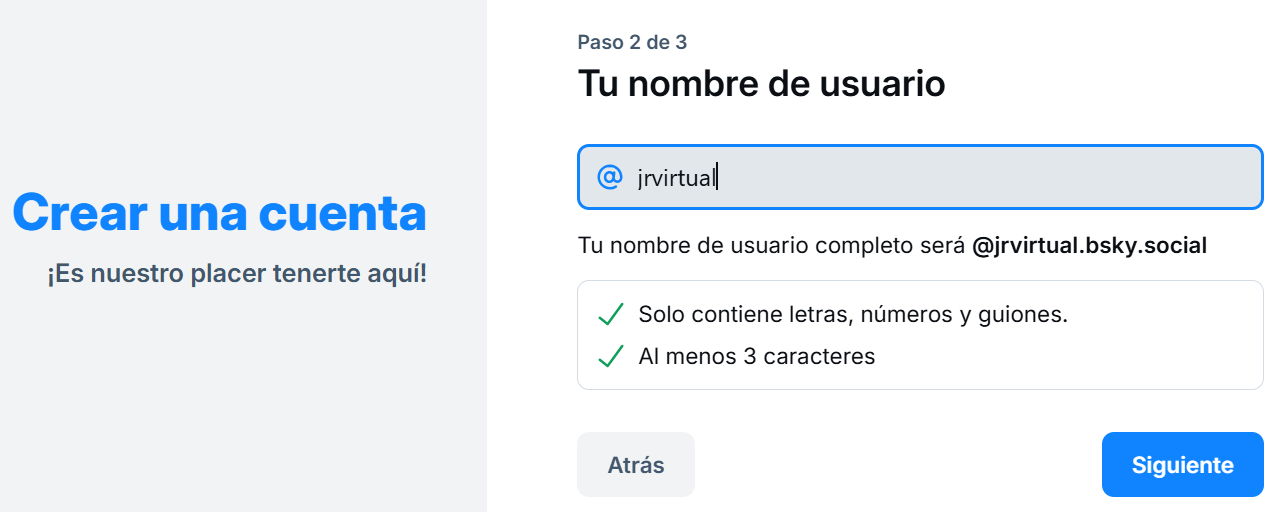
Task: Click "Solo contiene letras, números y guiones." text
Action: pos(853,315)
